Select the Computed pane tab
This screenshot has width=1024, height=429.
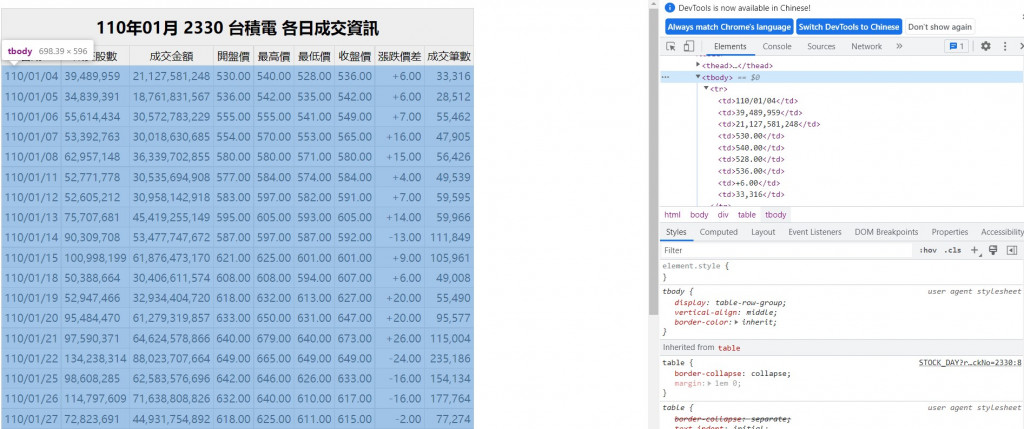pyautogui.click(x=718, y=232)
